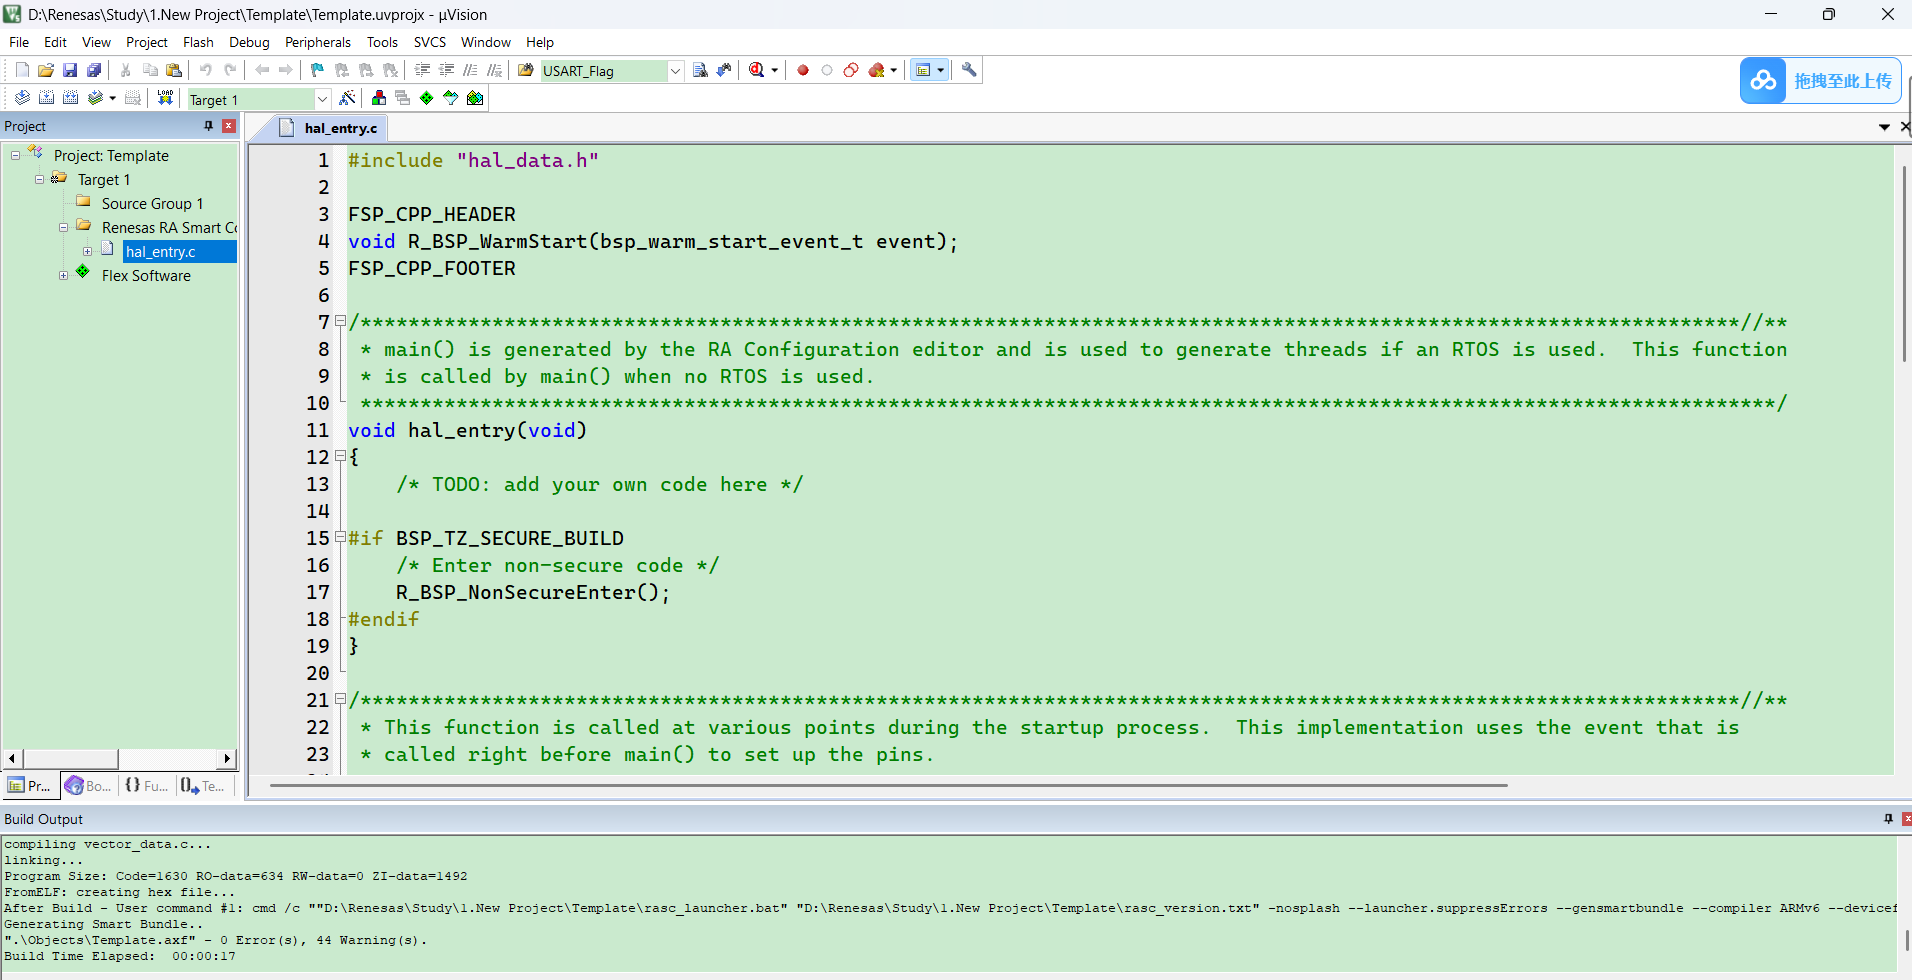
Task: Toggle the window layout button
Action: coord(924,70)
